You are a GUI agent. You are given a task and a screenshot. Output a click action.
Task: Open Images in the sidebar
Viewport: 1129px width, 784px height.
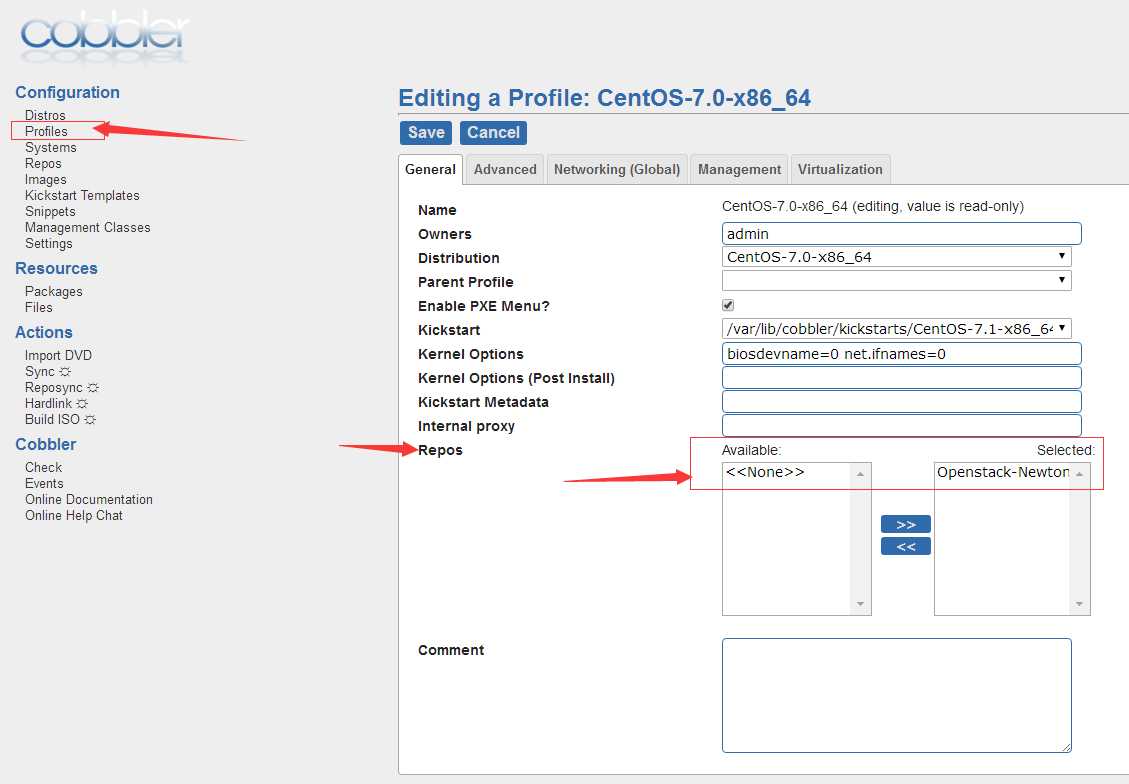click(45, 179)
